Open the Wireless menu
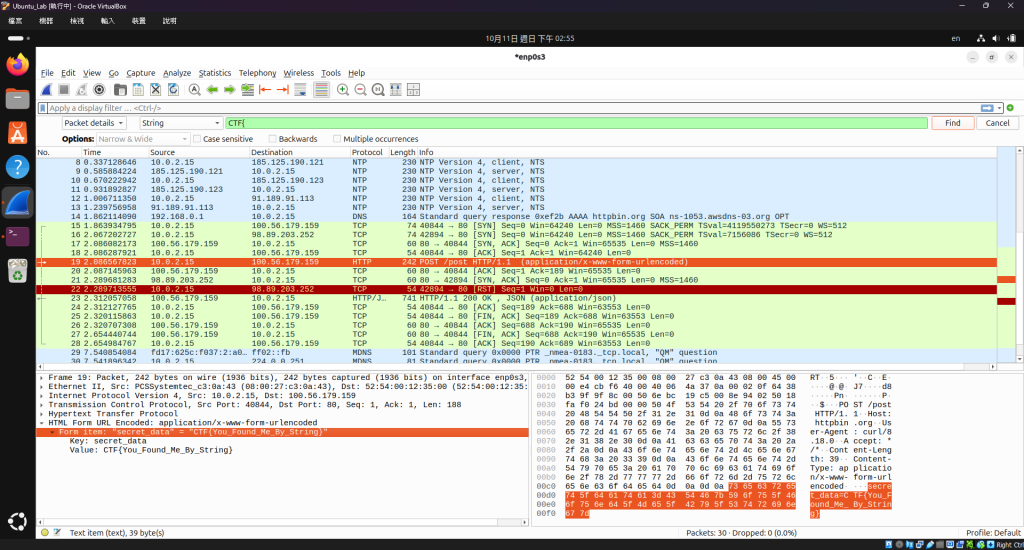The image size is (1024, 550). coord(298,73)
